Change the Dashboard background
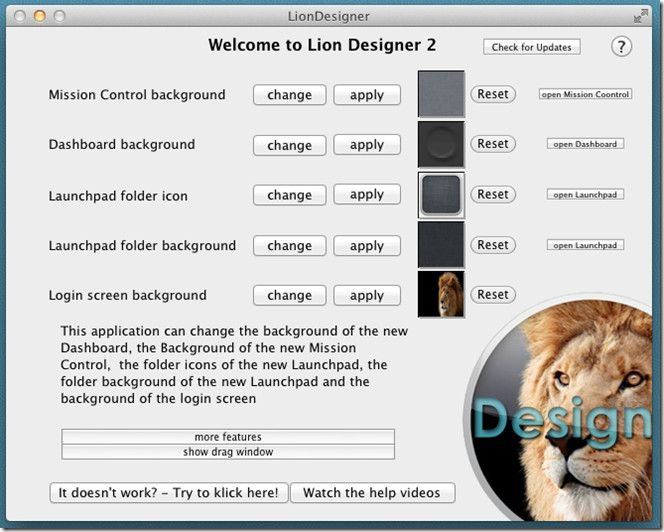Image resolution: width=664 pixels, height=532 pixels. [x=290, y=145]
